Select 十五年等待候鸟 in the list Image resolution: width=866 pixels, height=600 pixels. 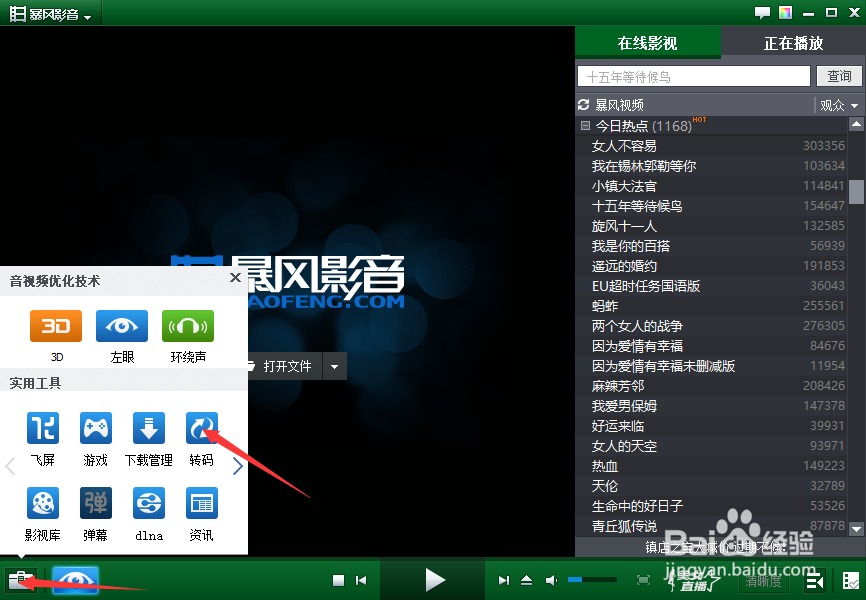[x=711, y=206]
